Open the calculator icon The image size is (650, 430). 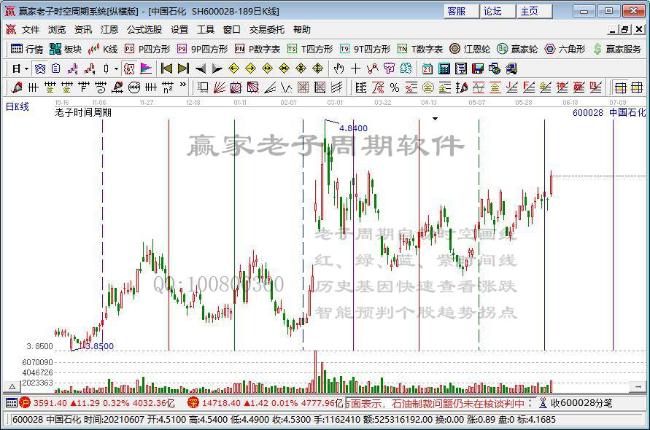pyautogui.click(x=444, y=68)
